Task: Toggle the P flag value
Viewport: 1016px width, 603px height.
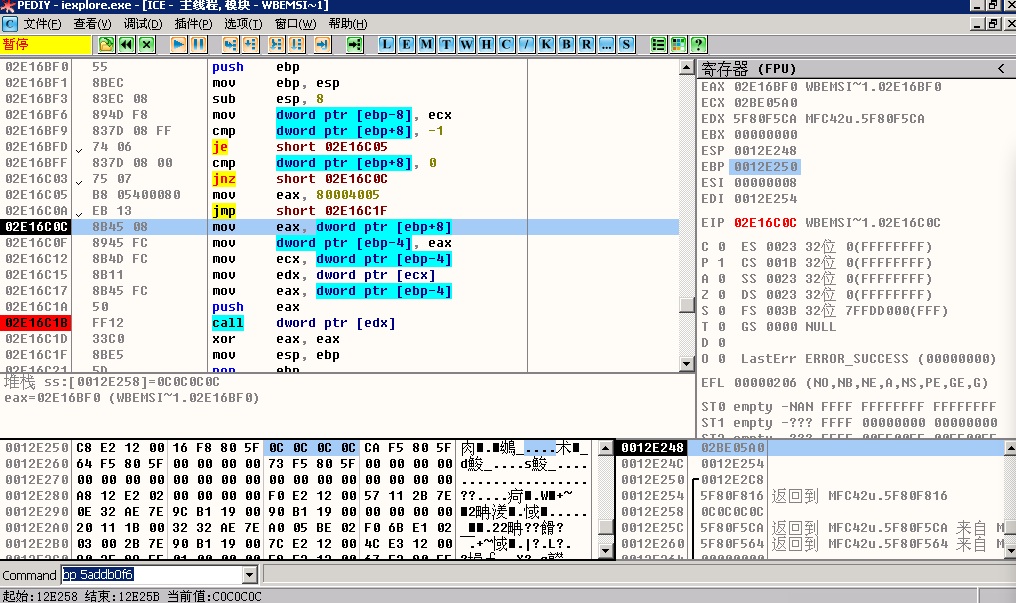Action: pyautogui.click(x=722, y=263)
